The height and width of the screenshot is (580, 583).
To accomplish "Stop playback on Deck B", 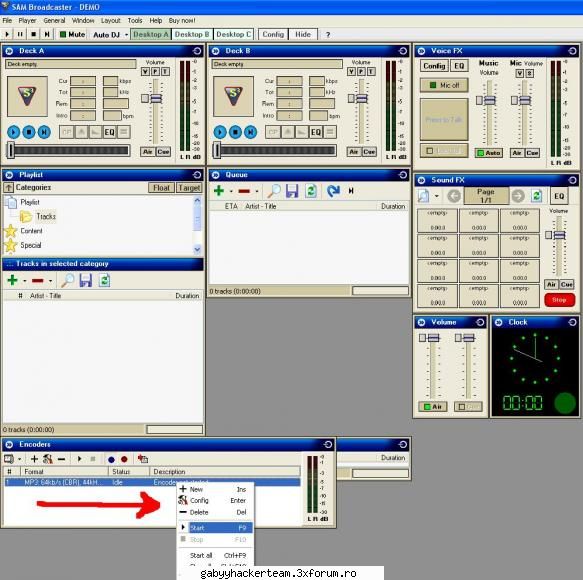I will pyautogui.click(x=235, y=132).
